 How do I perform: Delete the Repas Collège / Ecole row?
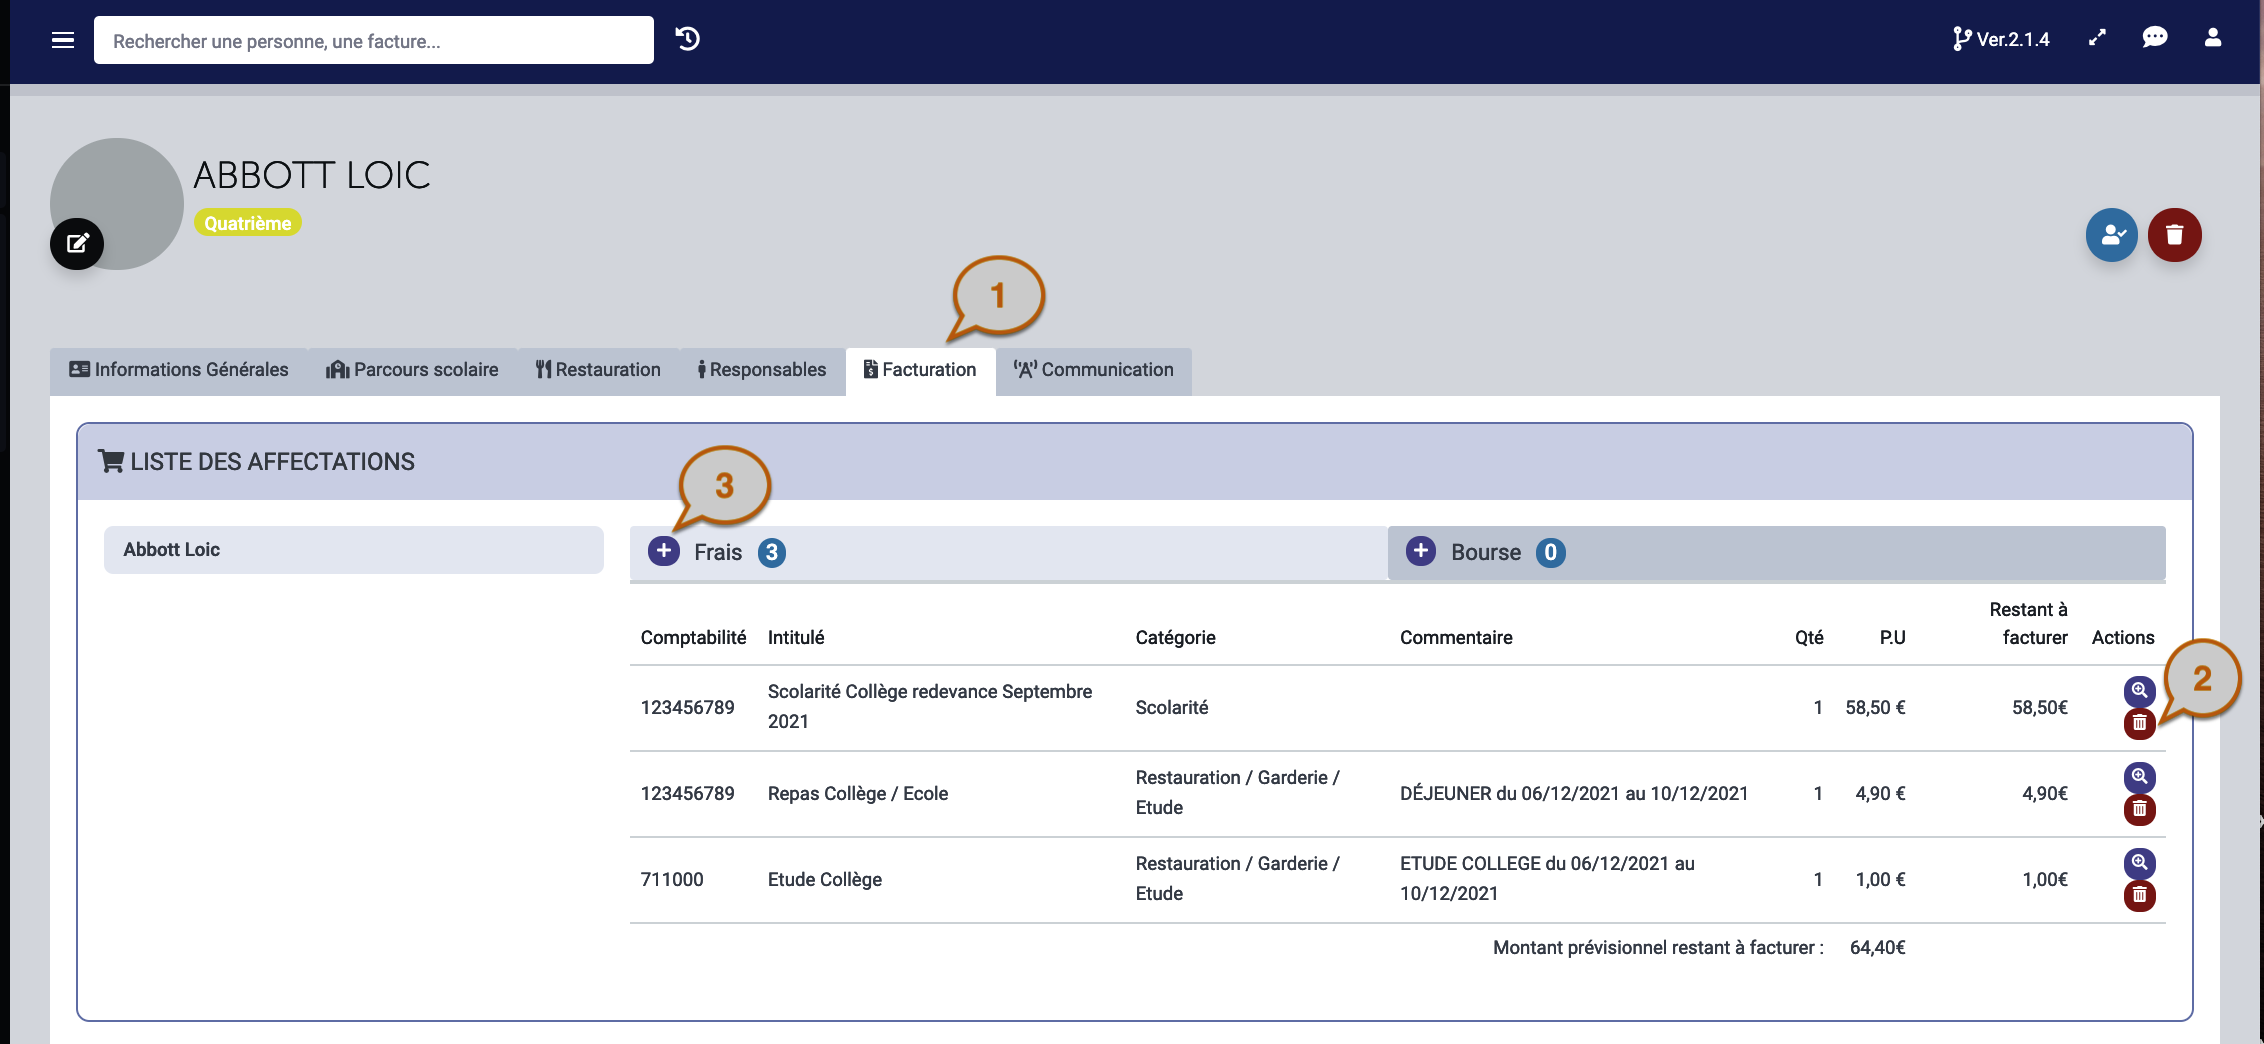click(x=2139, y=809)
